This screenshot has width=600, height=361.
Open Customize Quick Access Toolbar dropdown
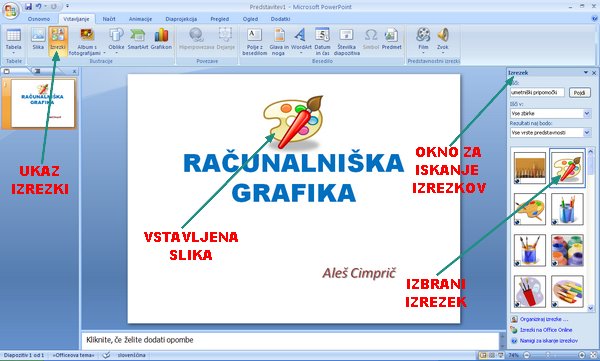(x=67, y=7)
